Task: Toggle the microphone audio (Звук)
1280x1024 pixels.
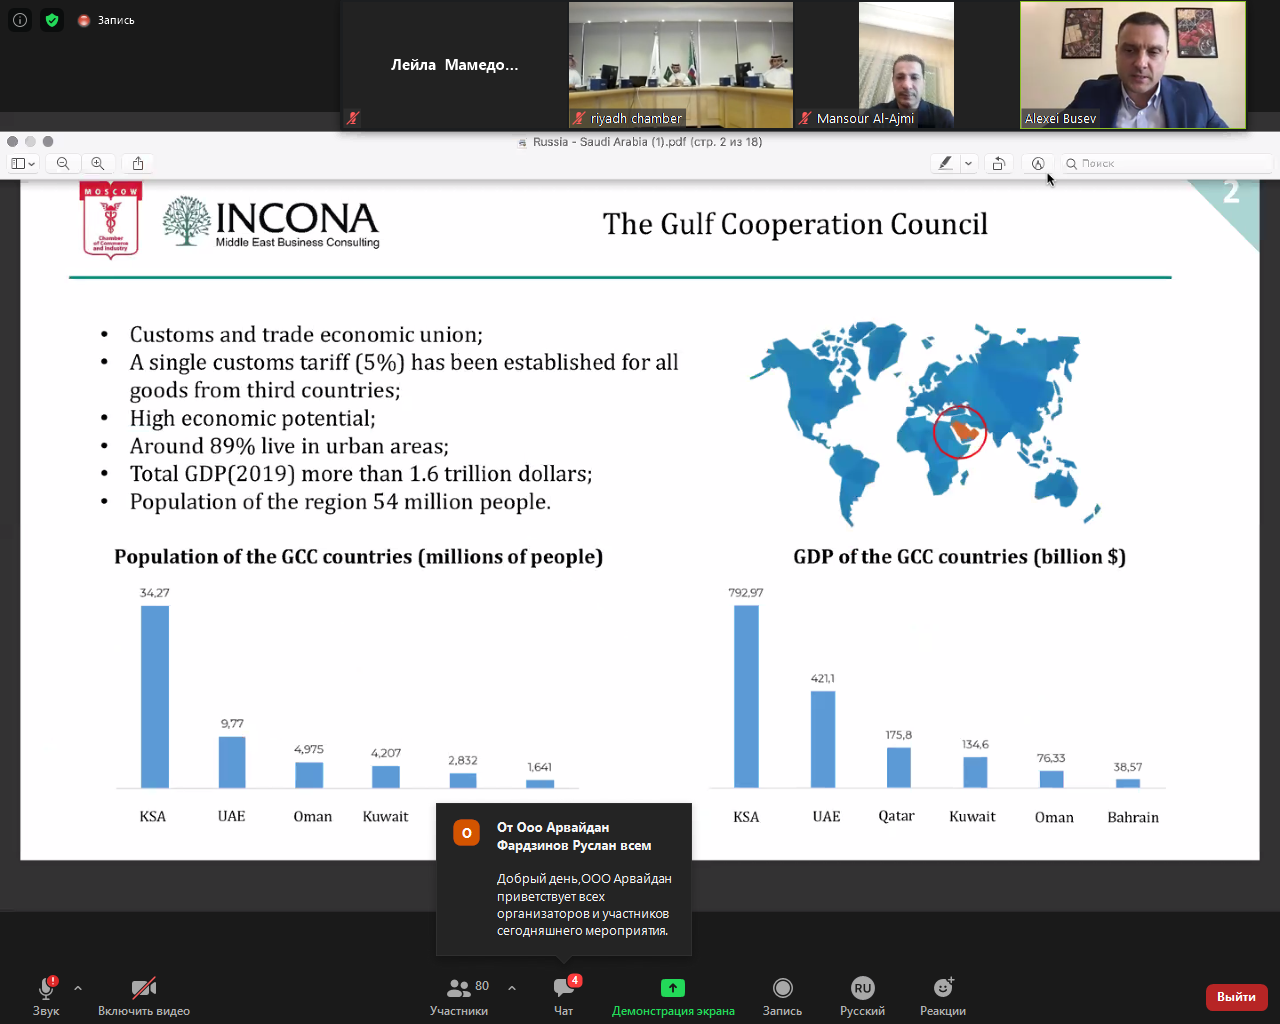Action: [46, 989]
